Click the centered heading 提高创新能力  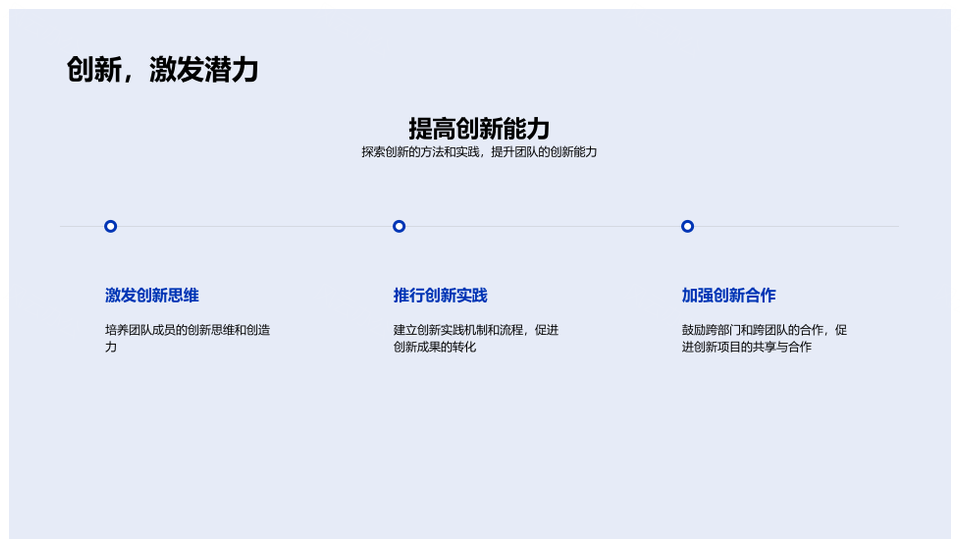479,128
